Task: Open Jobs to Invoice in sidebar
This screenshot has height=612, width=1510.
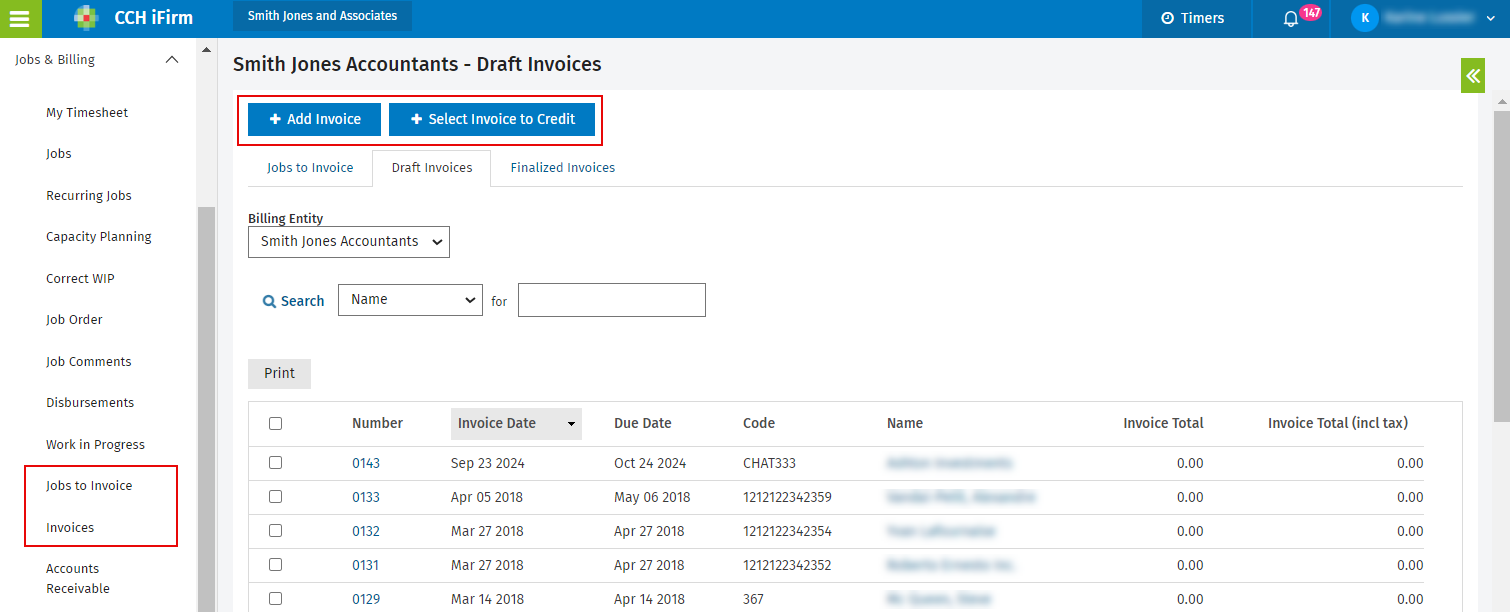Action: pyautogui.click(x=89, y=486)
